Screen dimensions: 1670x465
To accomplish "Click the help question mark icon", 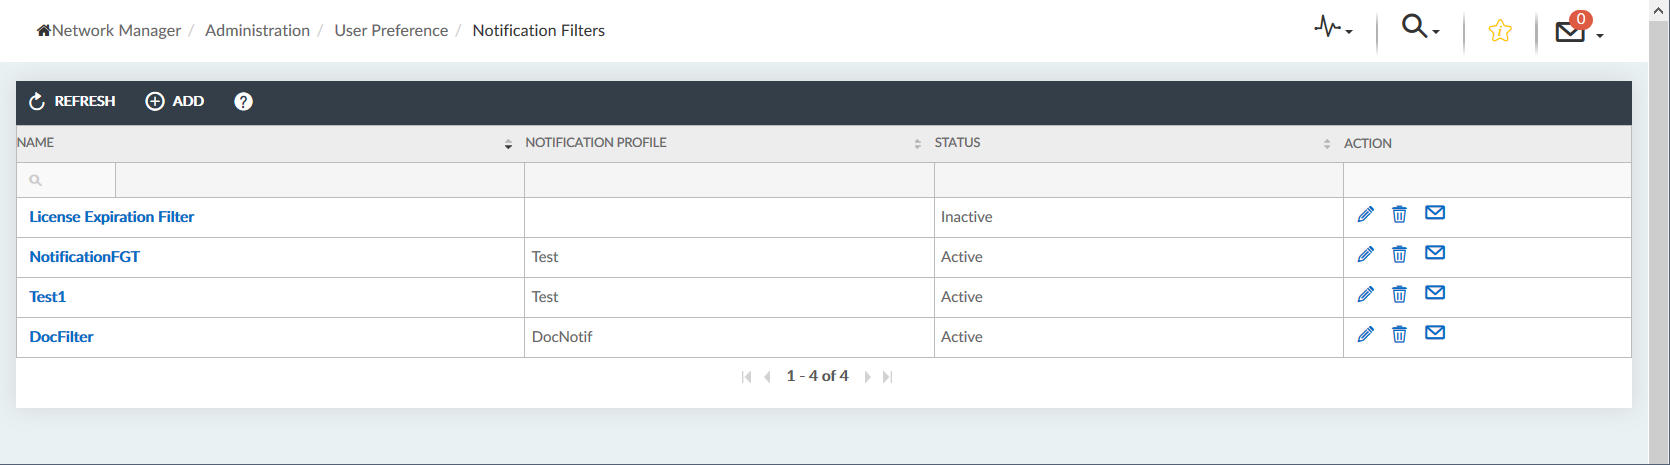I will pos(243,101).
